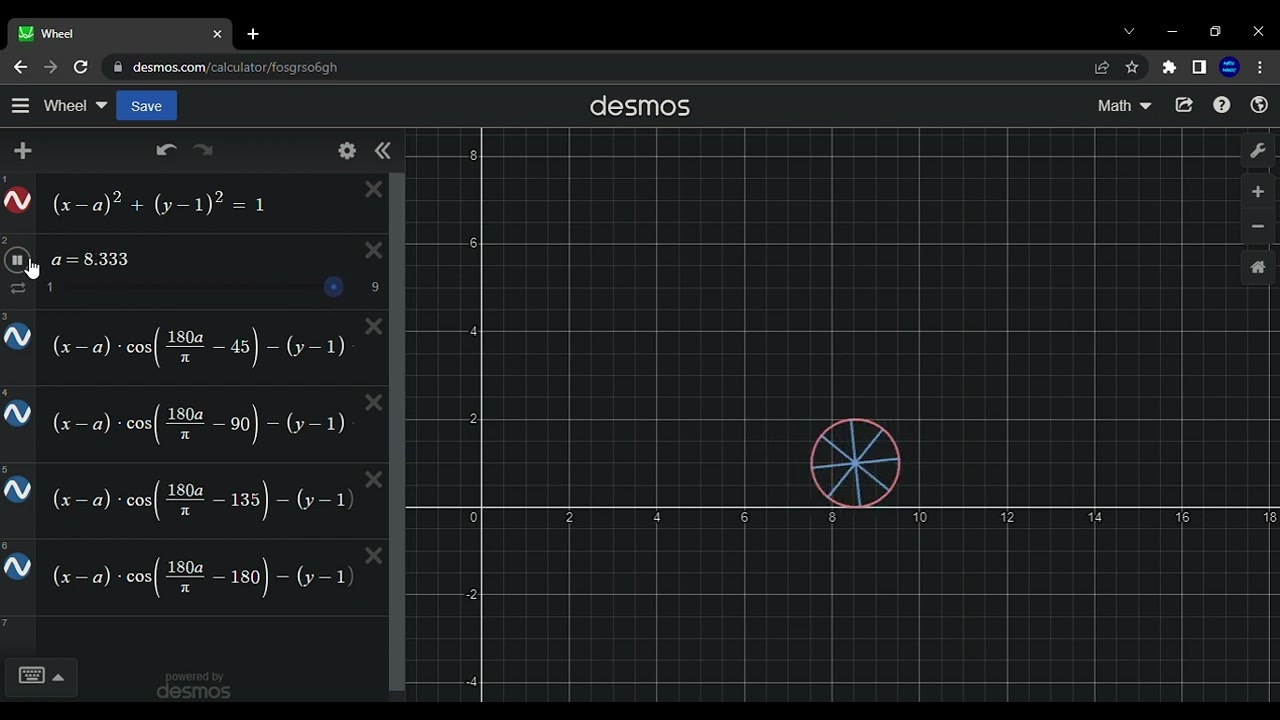Go back in the browser
This screenshot has height=720, width=1280.
pyautogui.click(x=20, y=67)
